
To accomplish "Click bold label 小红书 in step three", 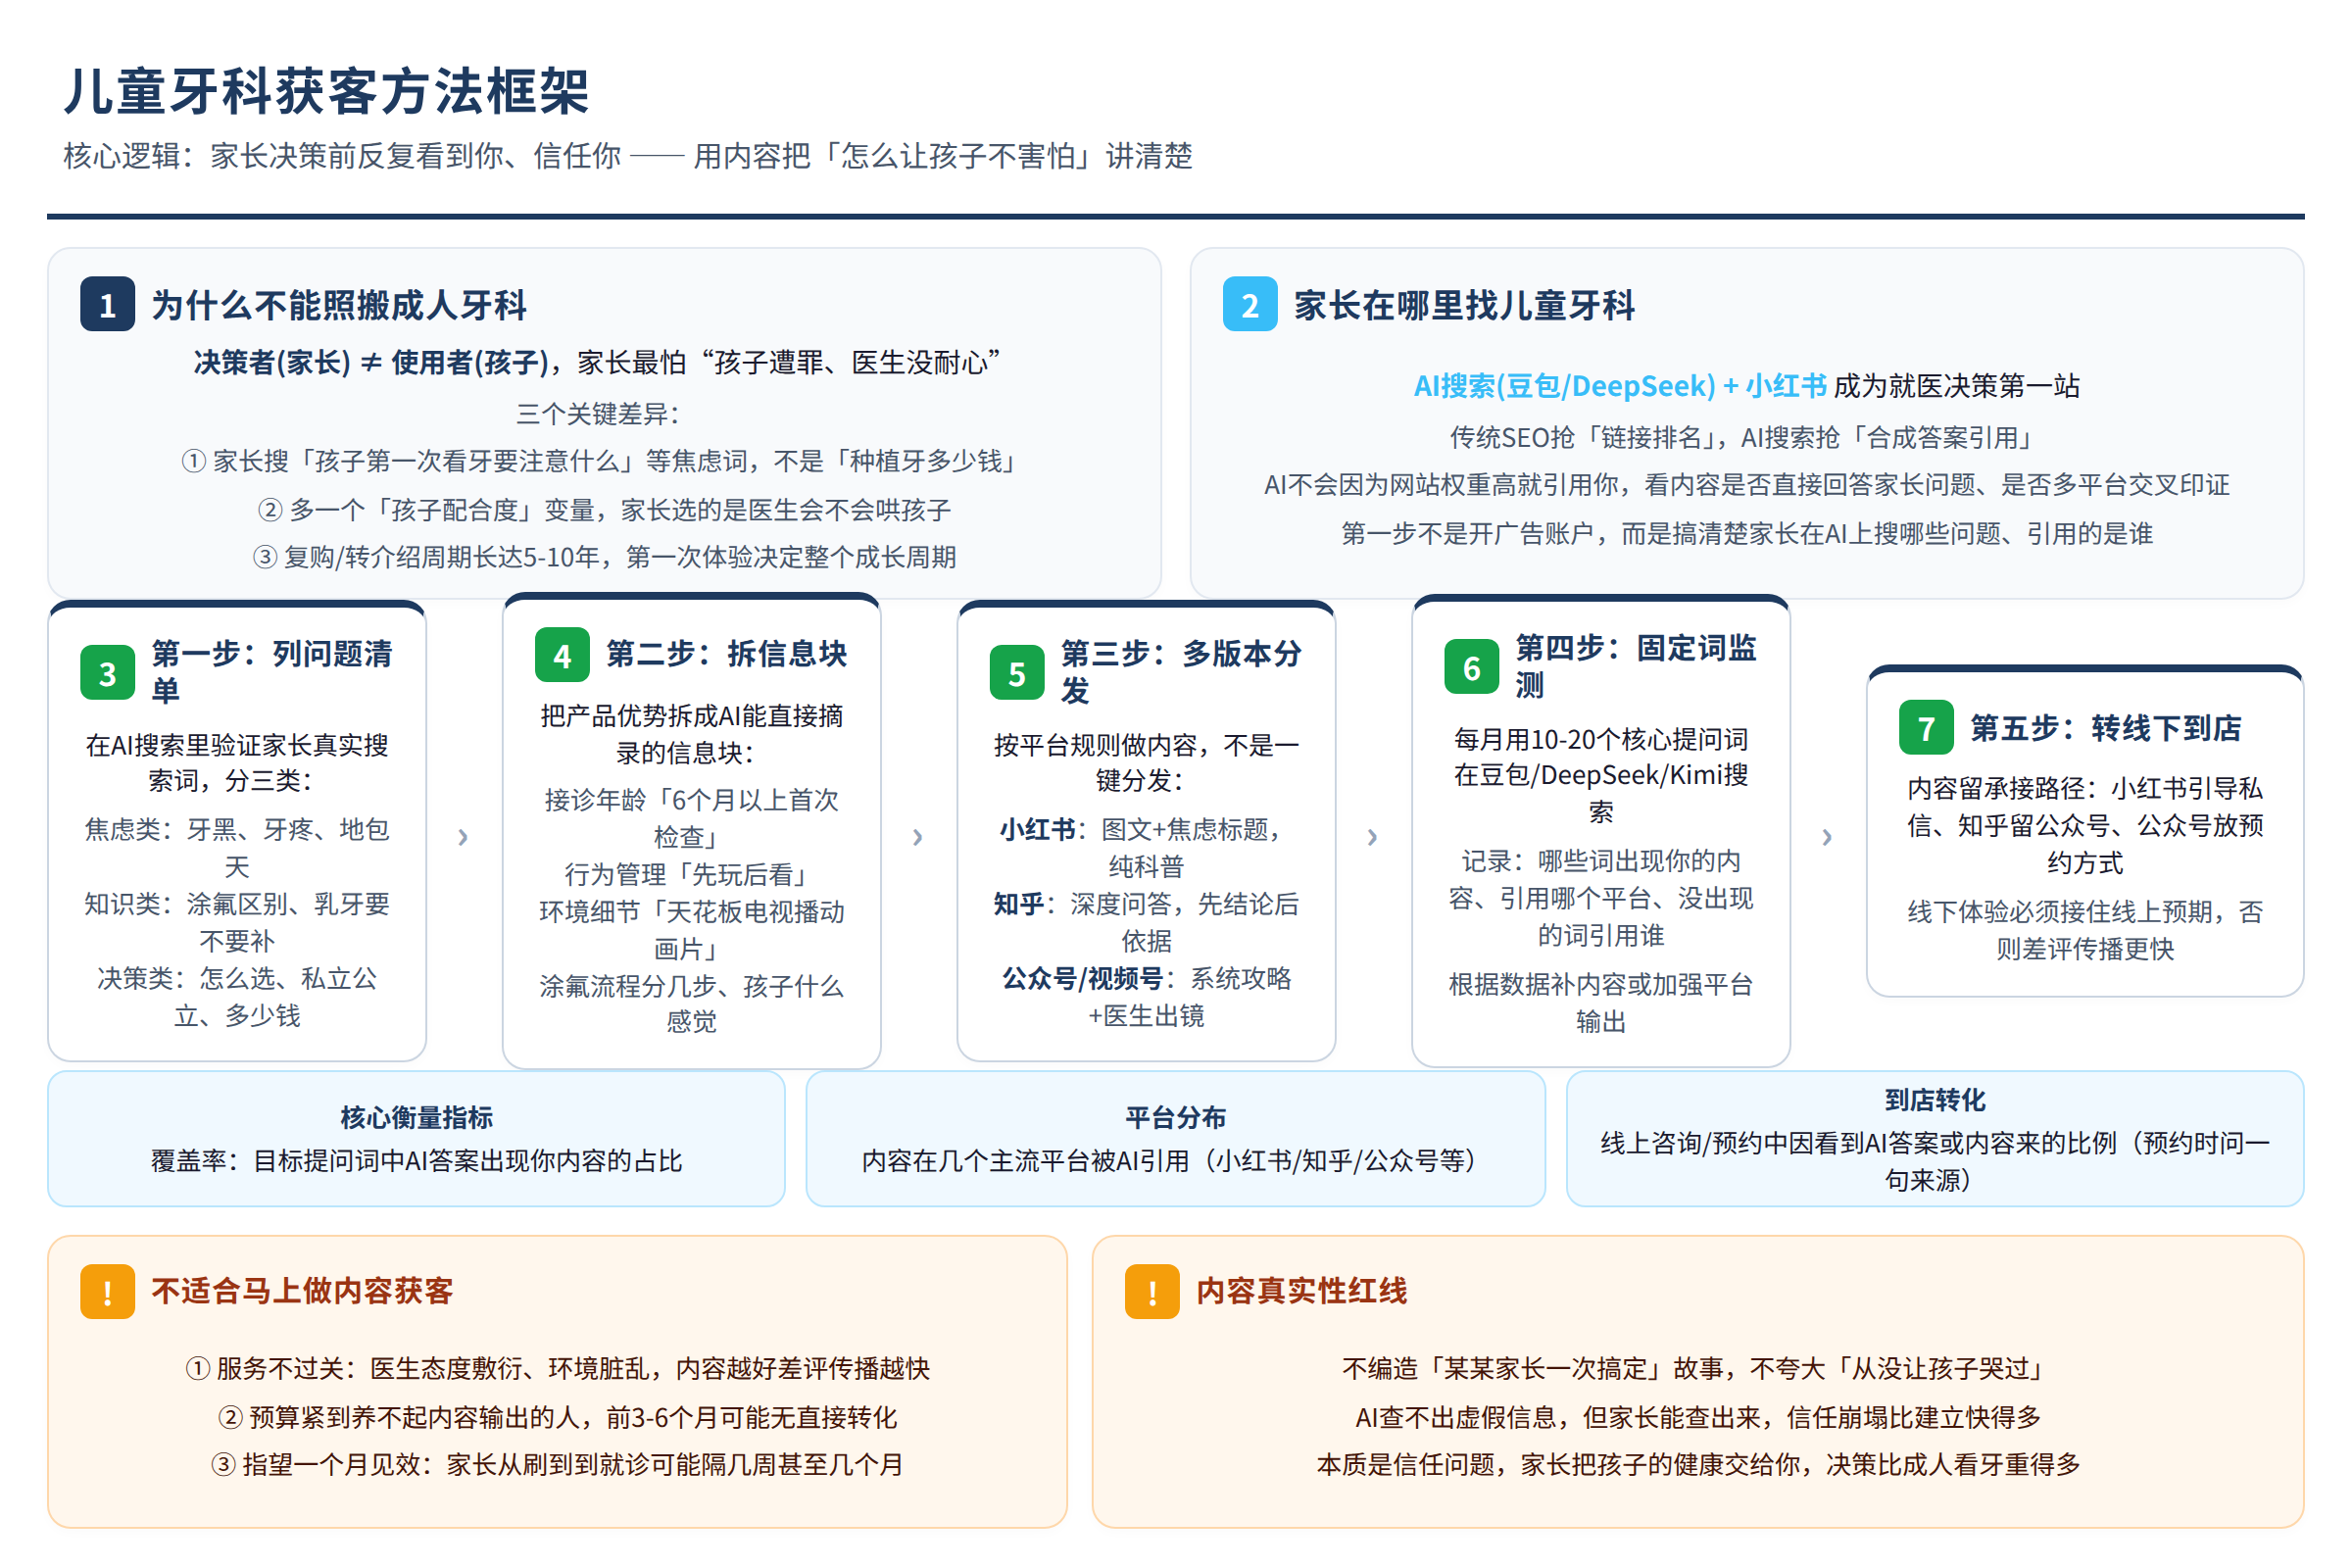I will point(1037,829).
